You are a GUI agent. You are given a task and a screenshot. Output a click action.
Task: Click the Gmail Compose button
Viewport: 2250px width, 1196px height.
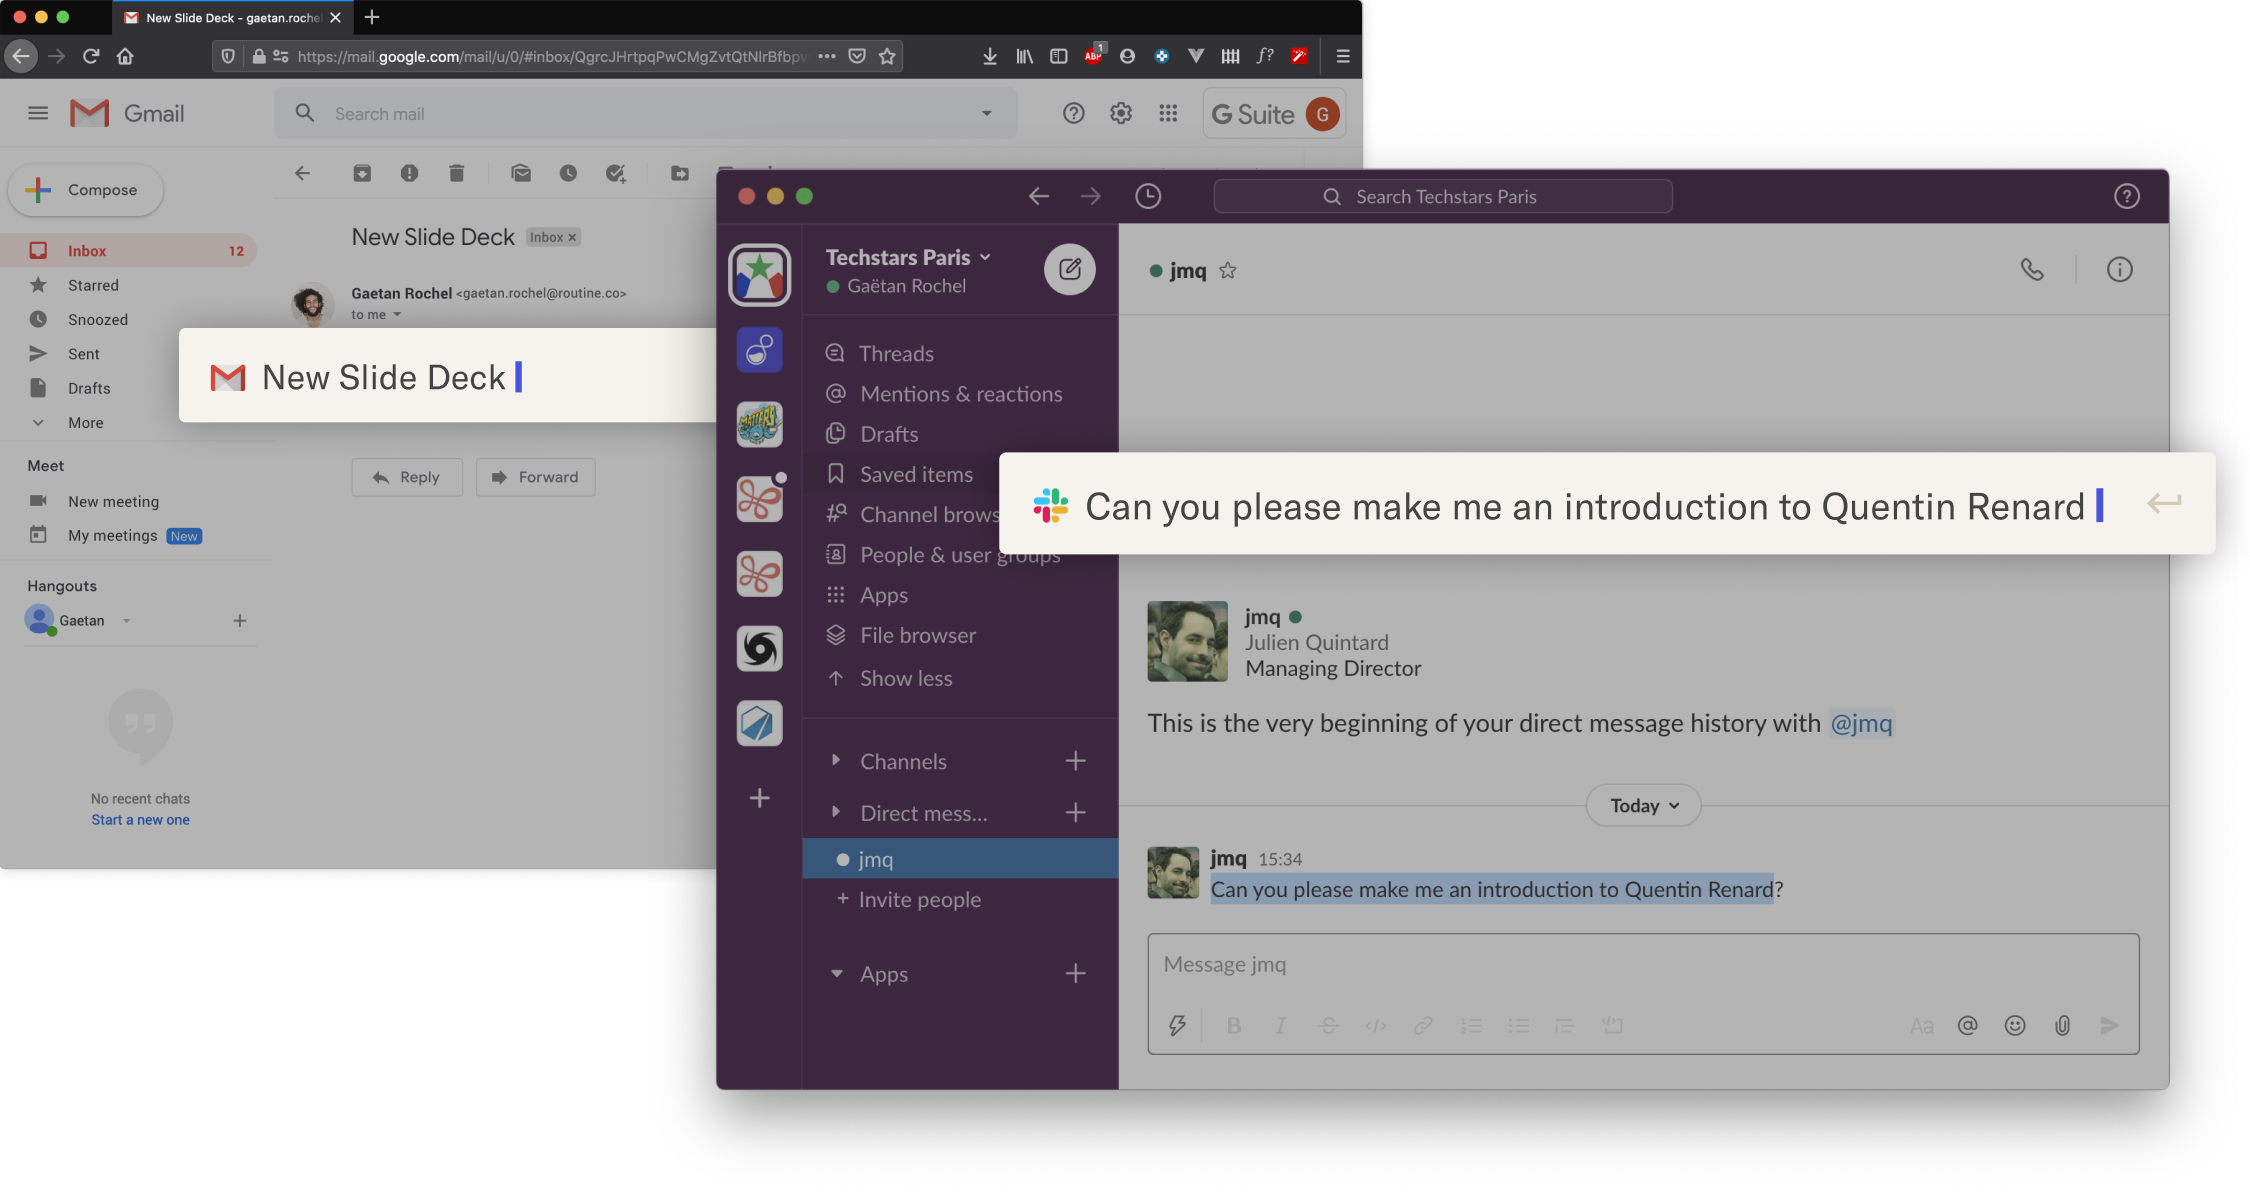(x=86, y=190)
